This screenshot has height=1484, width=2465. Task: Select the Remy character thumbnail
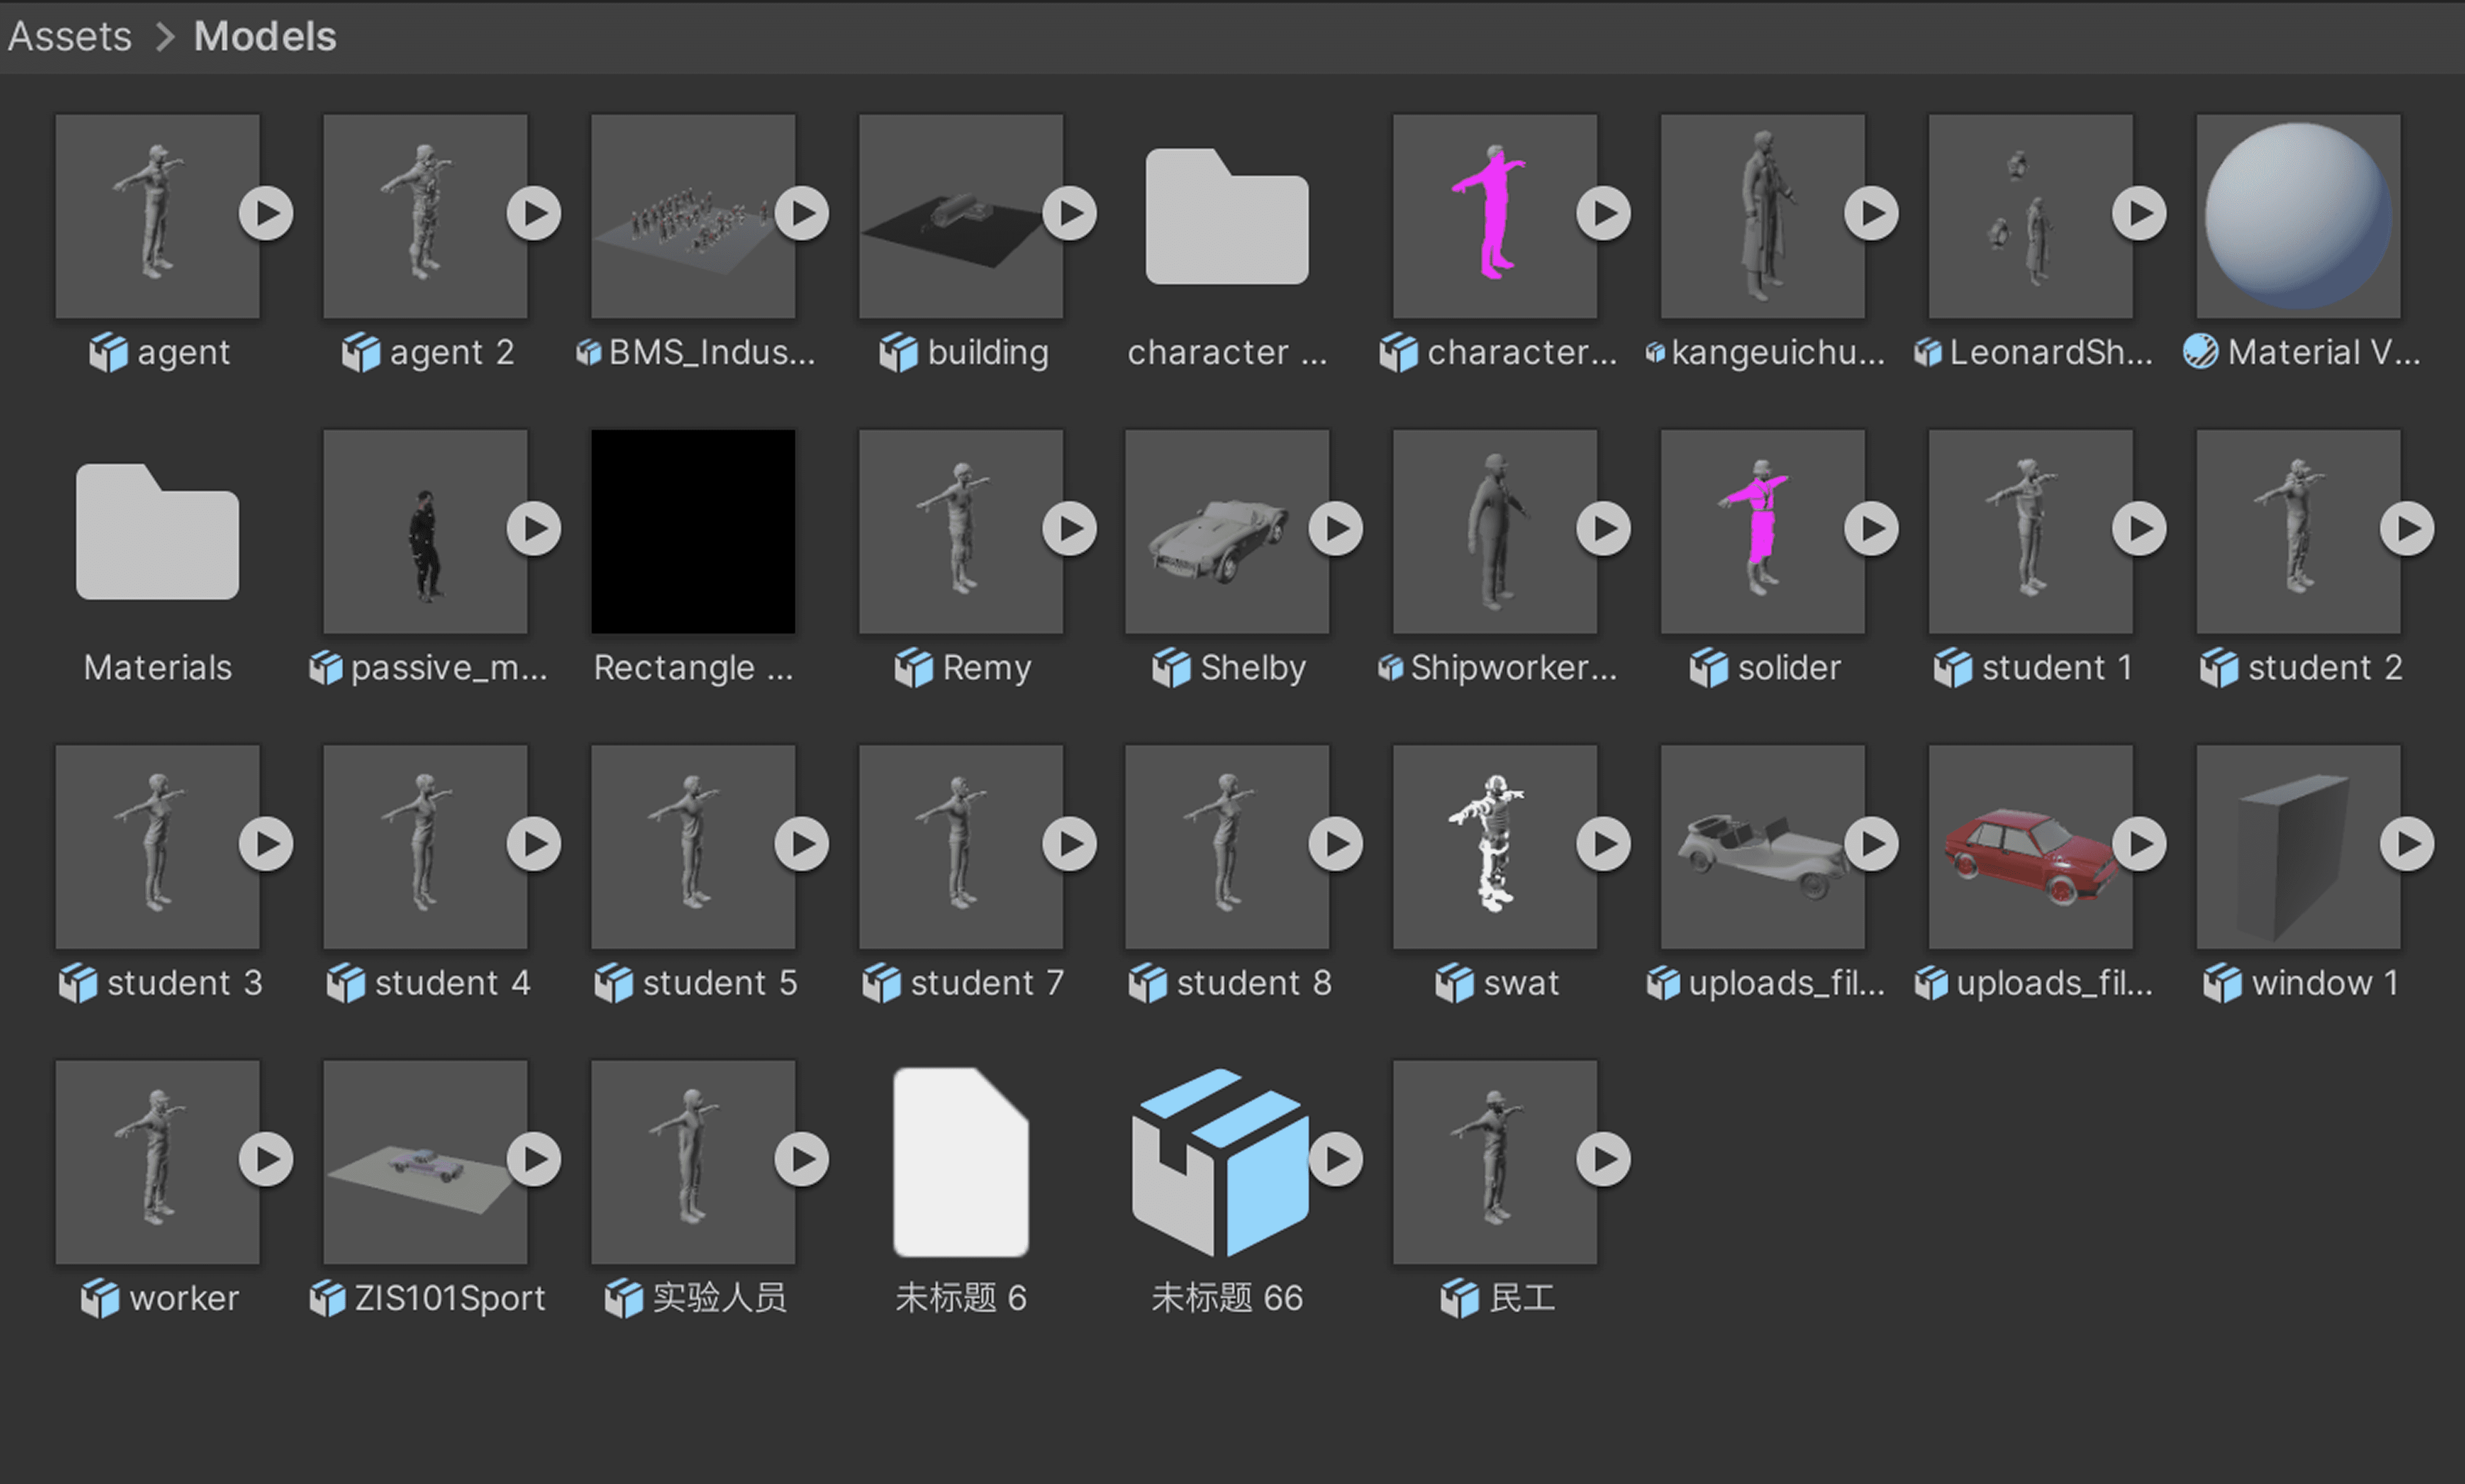tap(961, 531)
